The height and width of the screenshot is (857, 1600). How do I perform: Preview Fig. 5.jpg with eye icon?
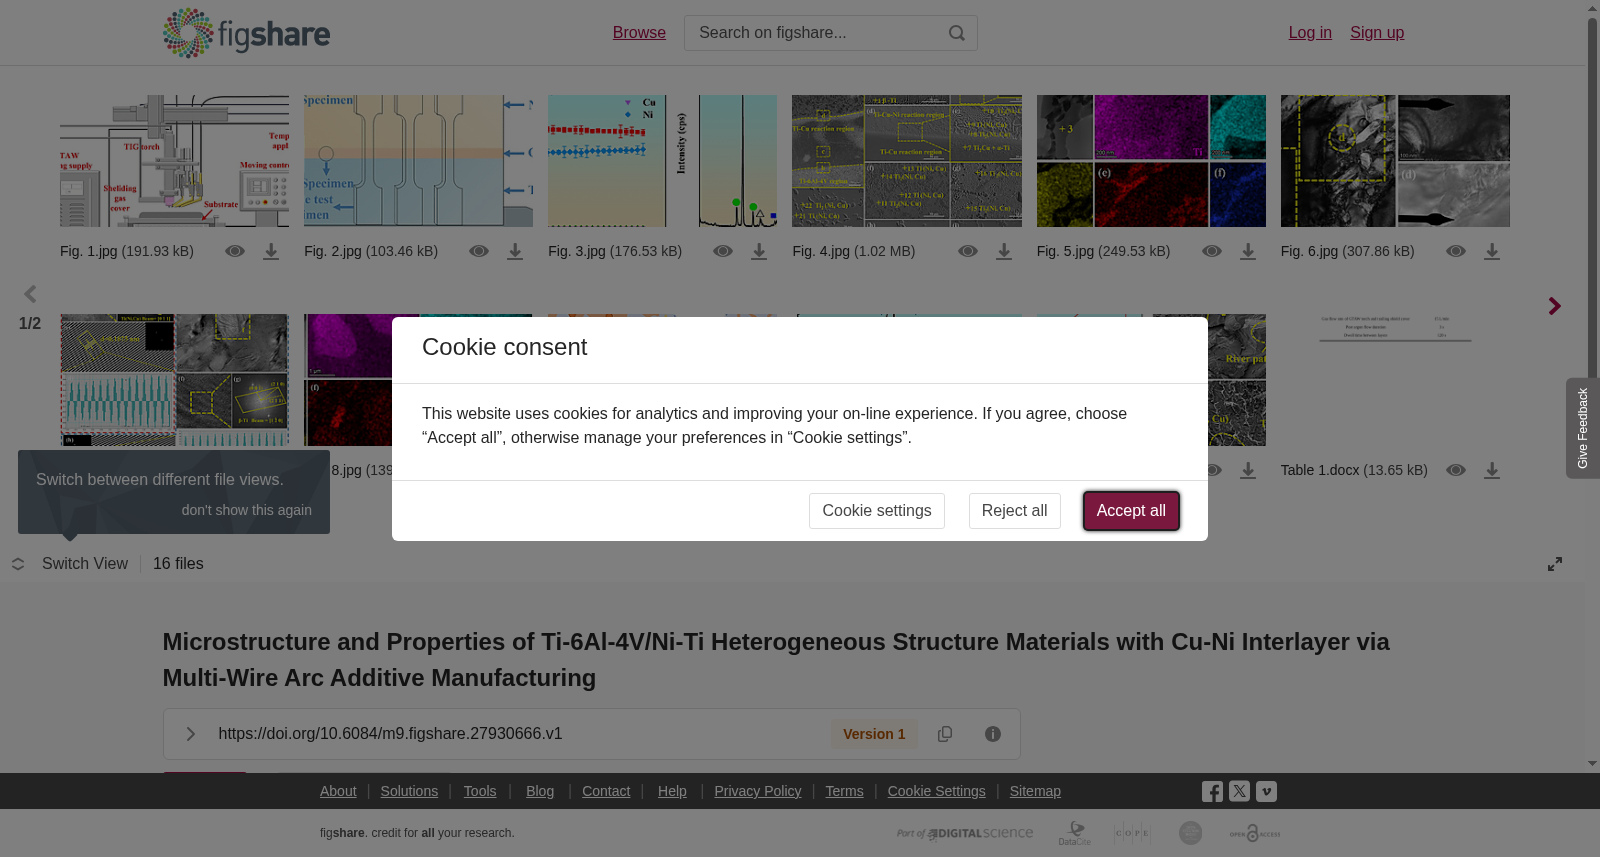pos(1212,252)
